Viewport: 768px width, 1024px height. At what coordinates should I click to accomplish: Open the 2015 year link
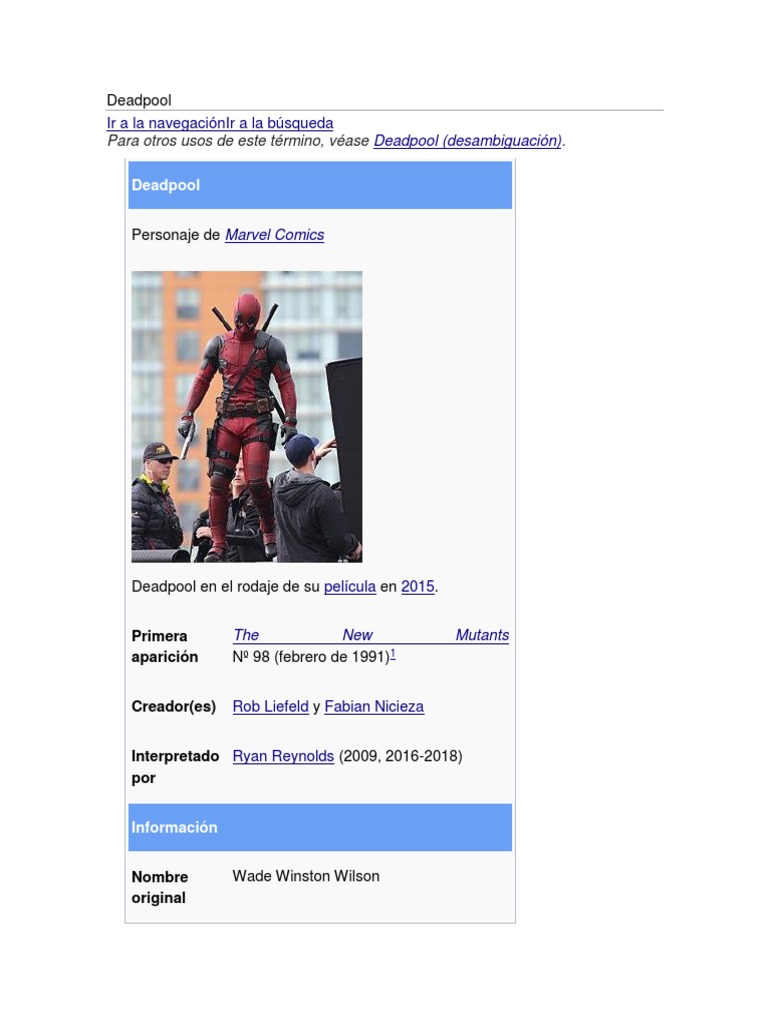coord(417,586)
